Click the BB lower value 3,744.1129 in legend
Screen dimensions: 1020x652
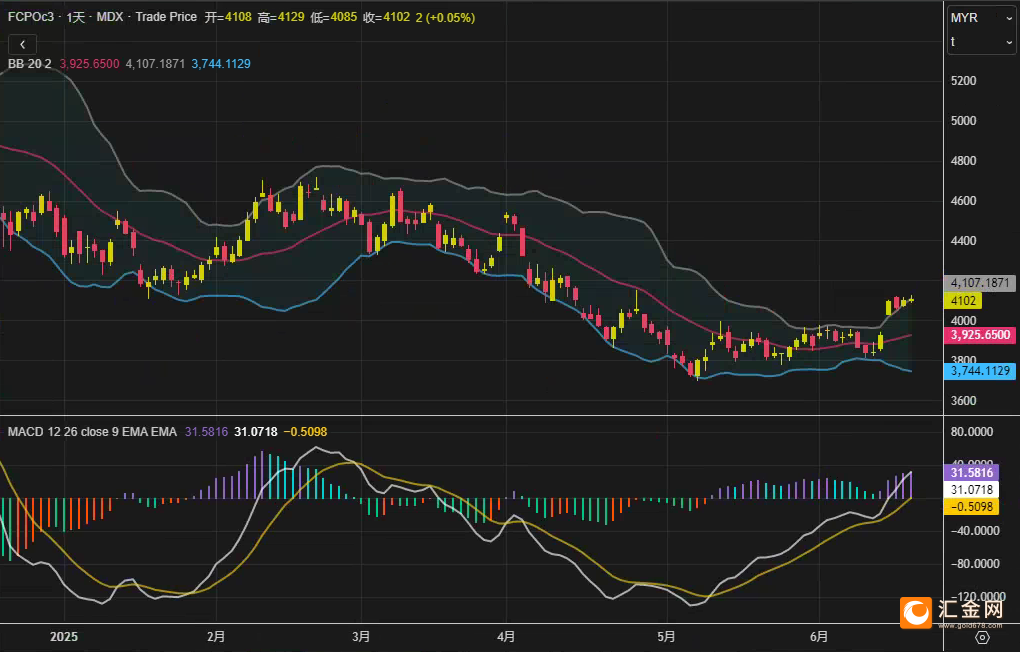[x=221, y=64]
